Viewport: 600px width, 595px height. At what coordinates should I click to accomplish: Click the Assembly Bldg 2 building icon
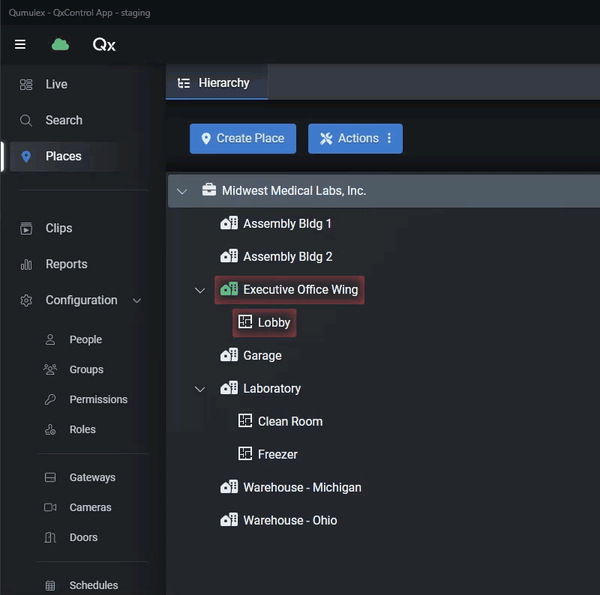point(229,256)
